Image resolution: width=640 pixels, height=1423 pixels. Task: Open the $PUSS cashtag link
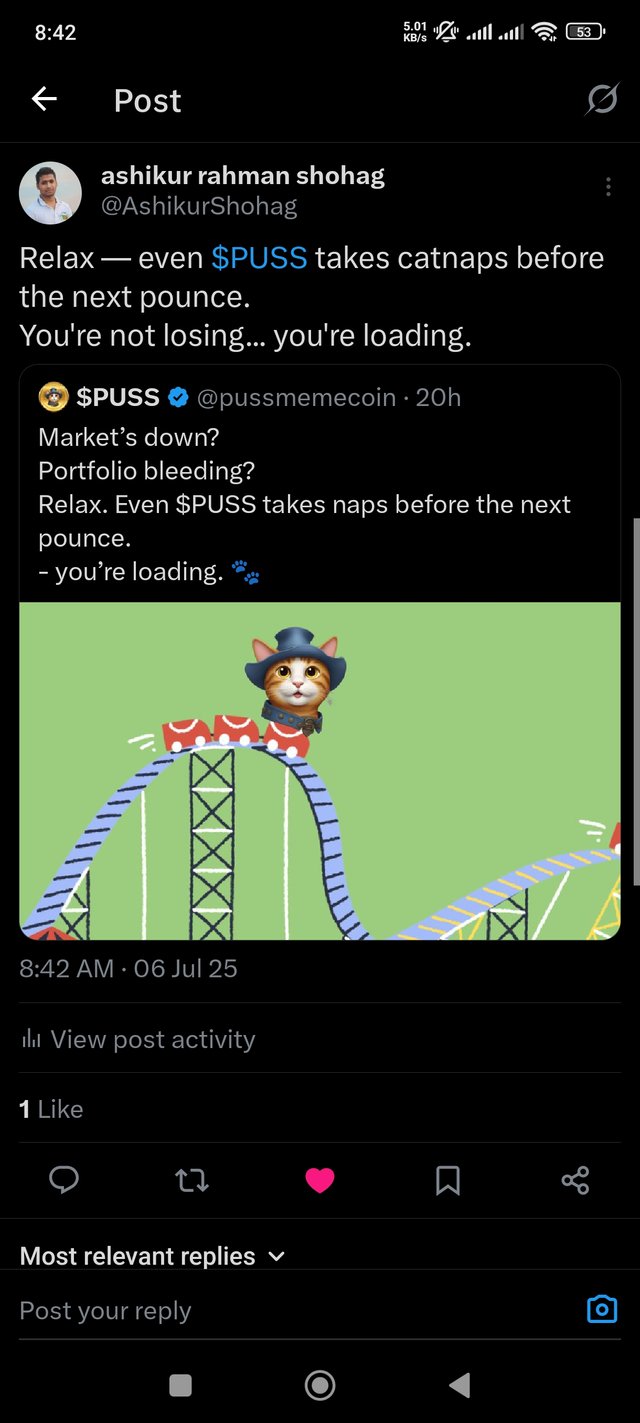(259, 258)
